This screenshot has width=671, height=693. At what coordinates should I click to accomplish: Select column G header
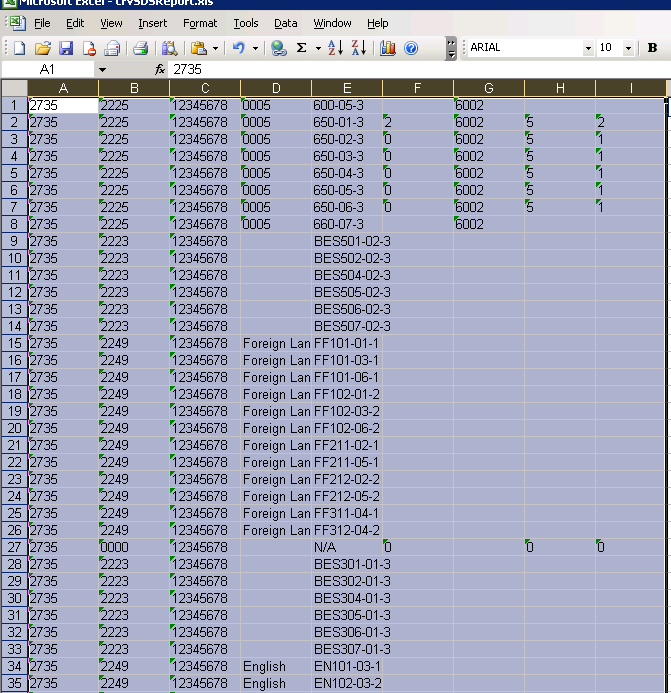pyautogui.click(x=489, y=88)
